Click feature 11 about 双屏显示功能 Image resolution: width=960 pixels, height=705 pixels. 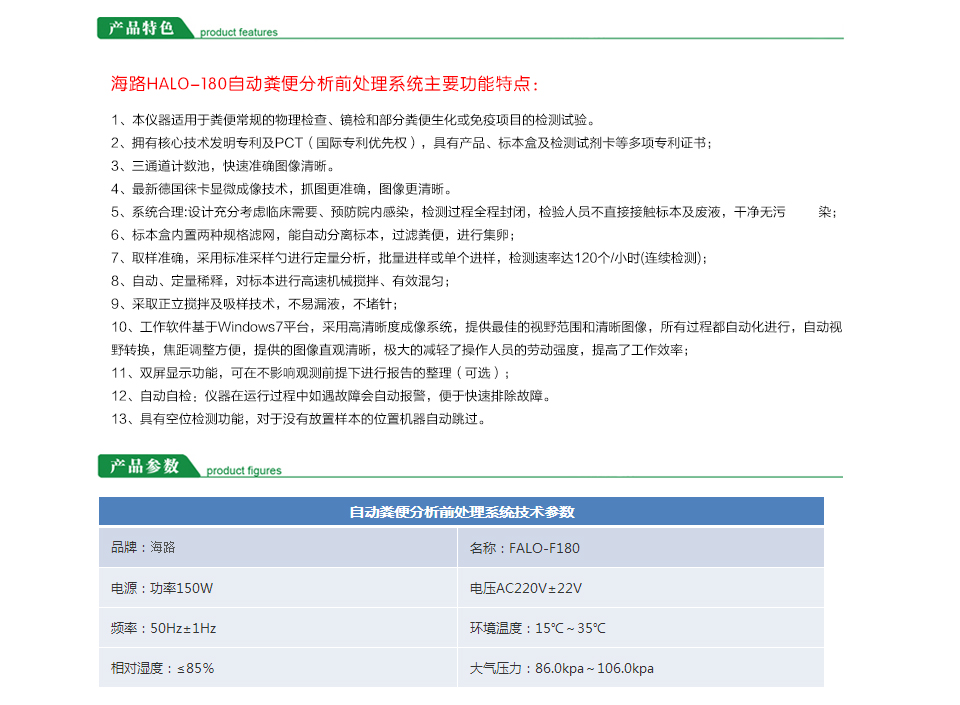pos(312,373)
